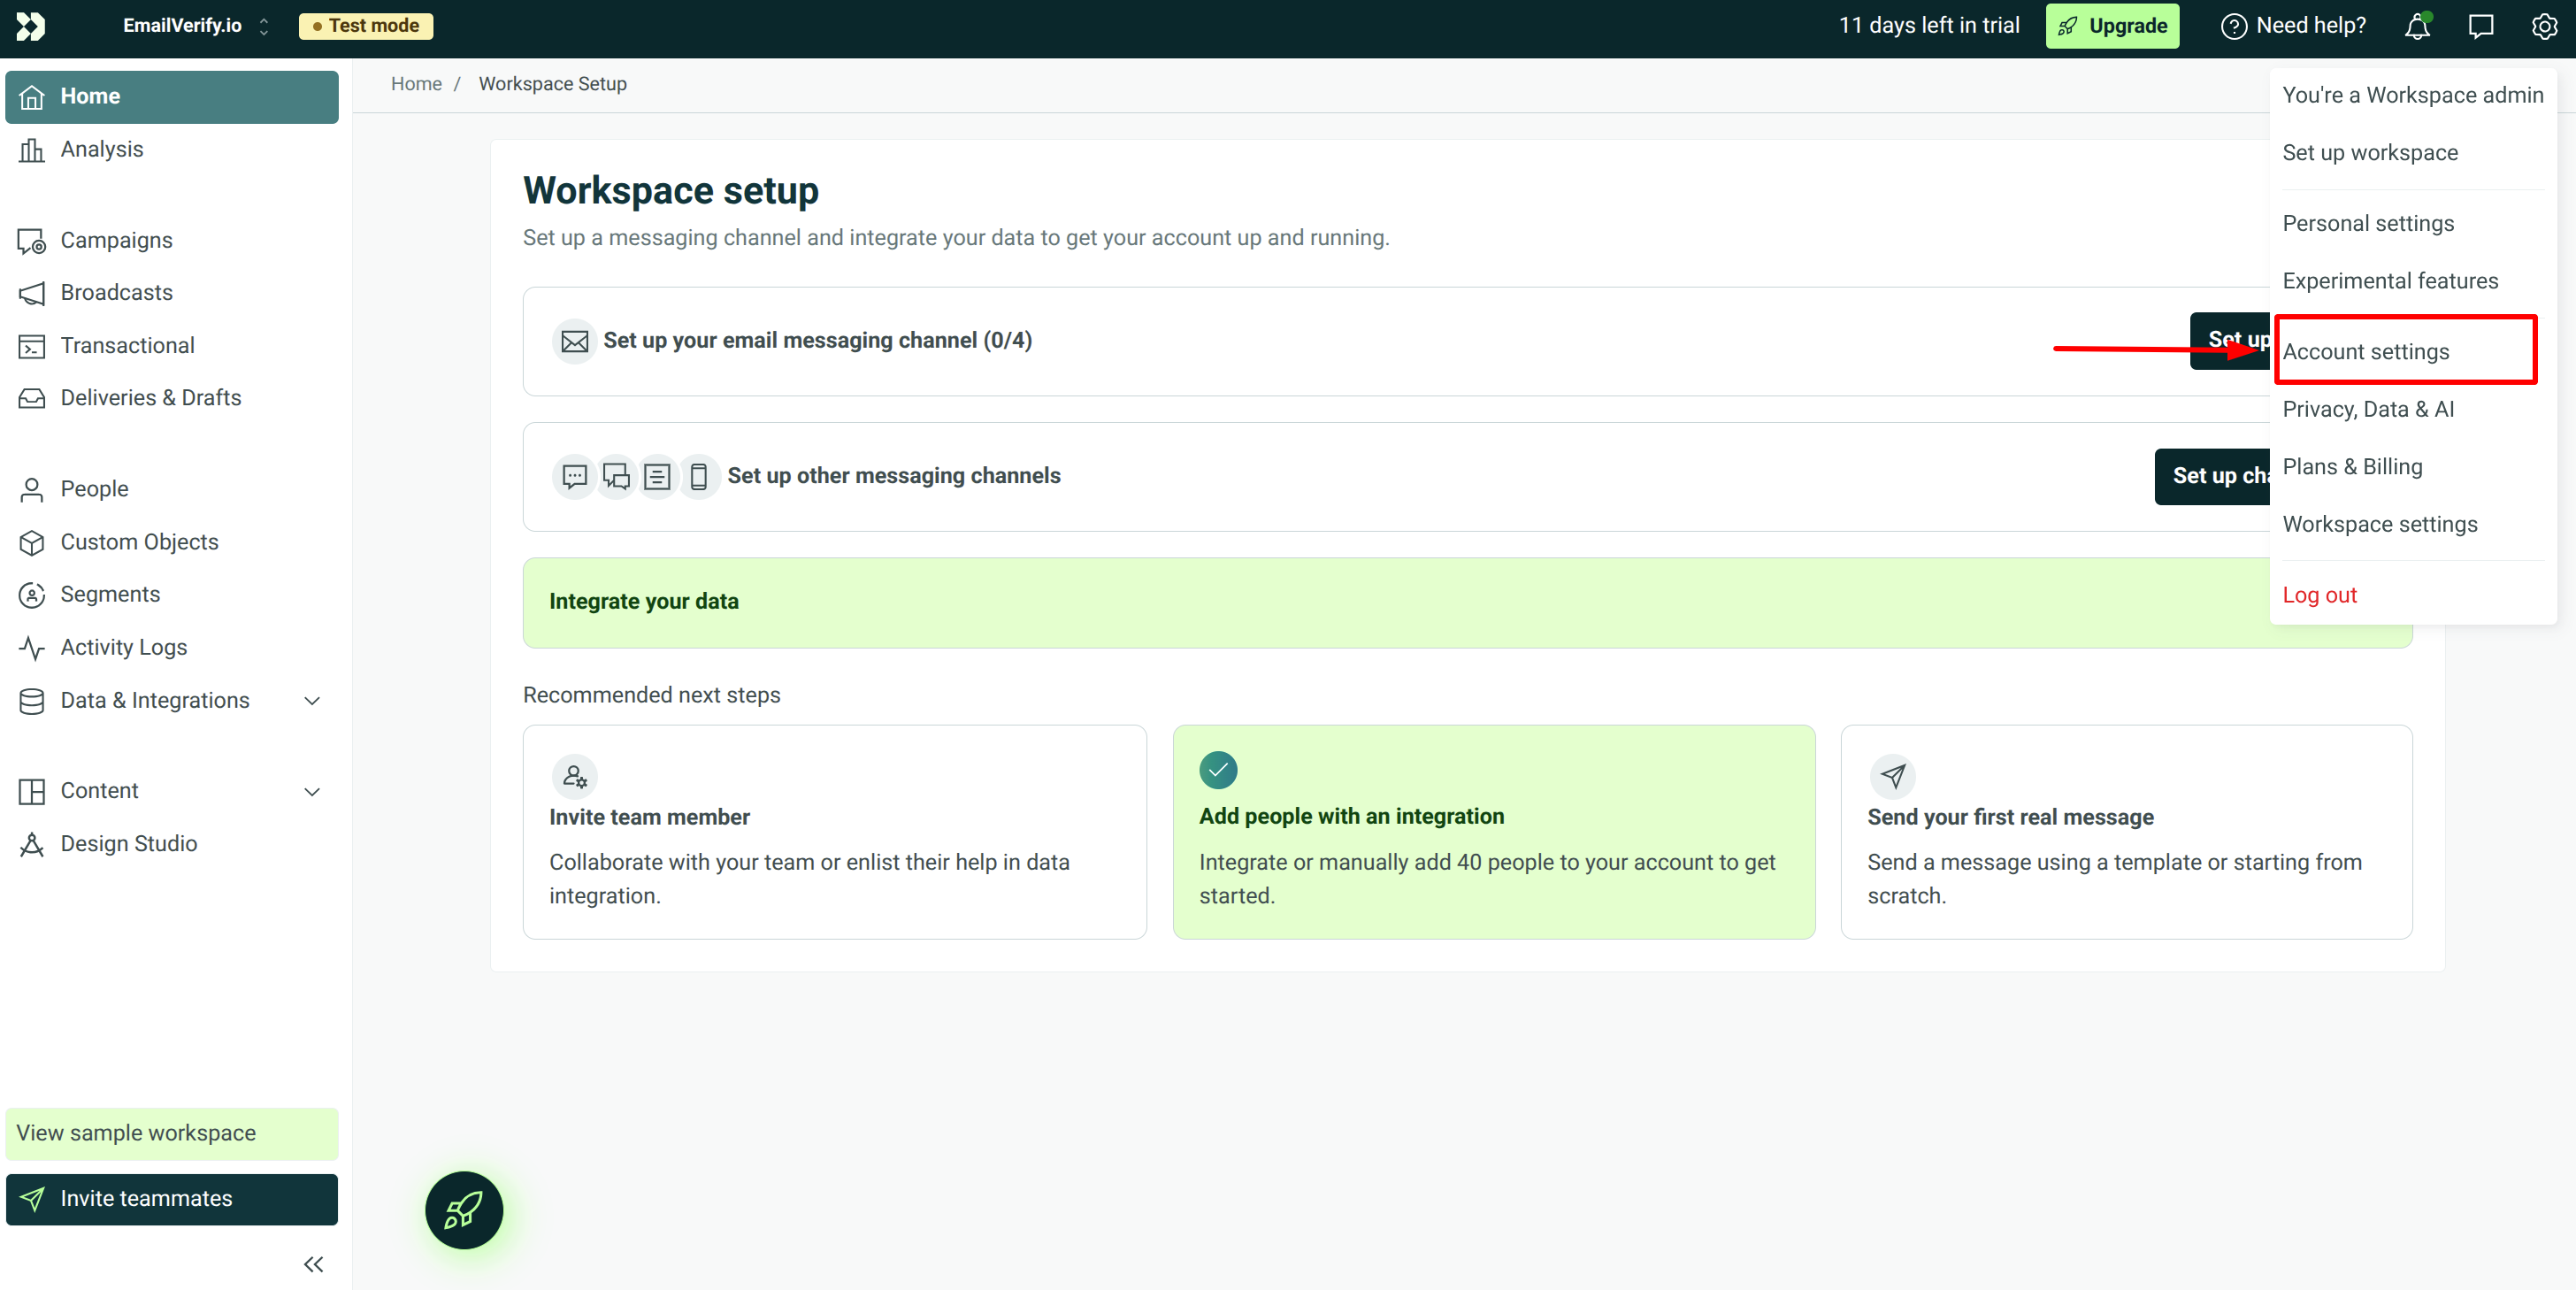Viewport: 2576px width, 1290px height.
Task: Click Log out
Action: click(x=2319, y=595)
